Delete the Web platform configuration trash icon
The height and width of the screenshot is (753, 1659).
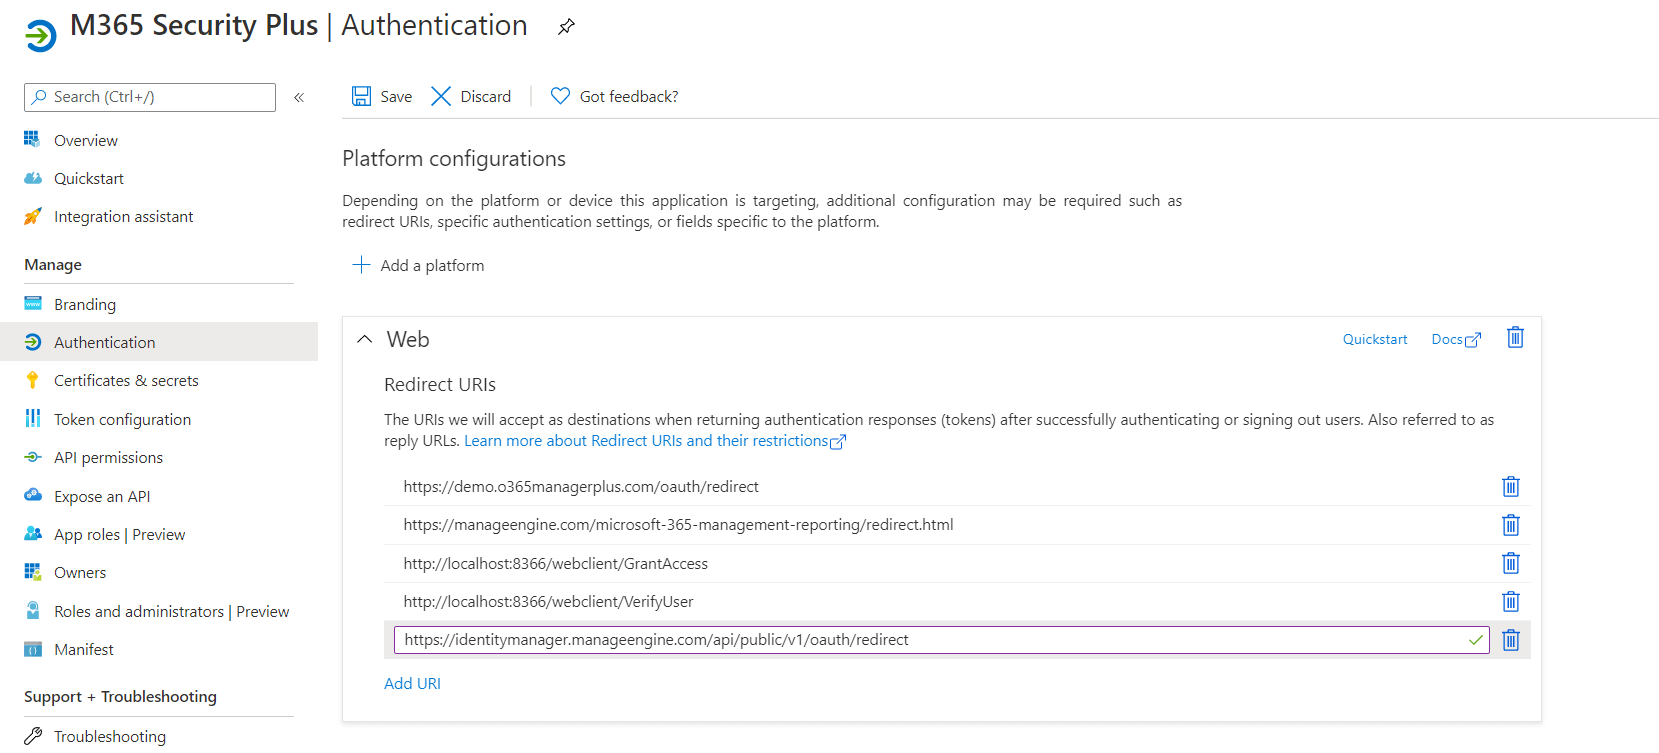[1515, 338]
